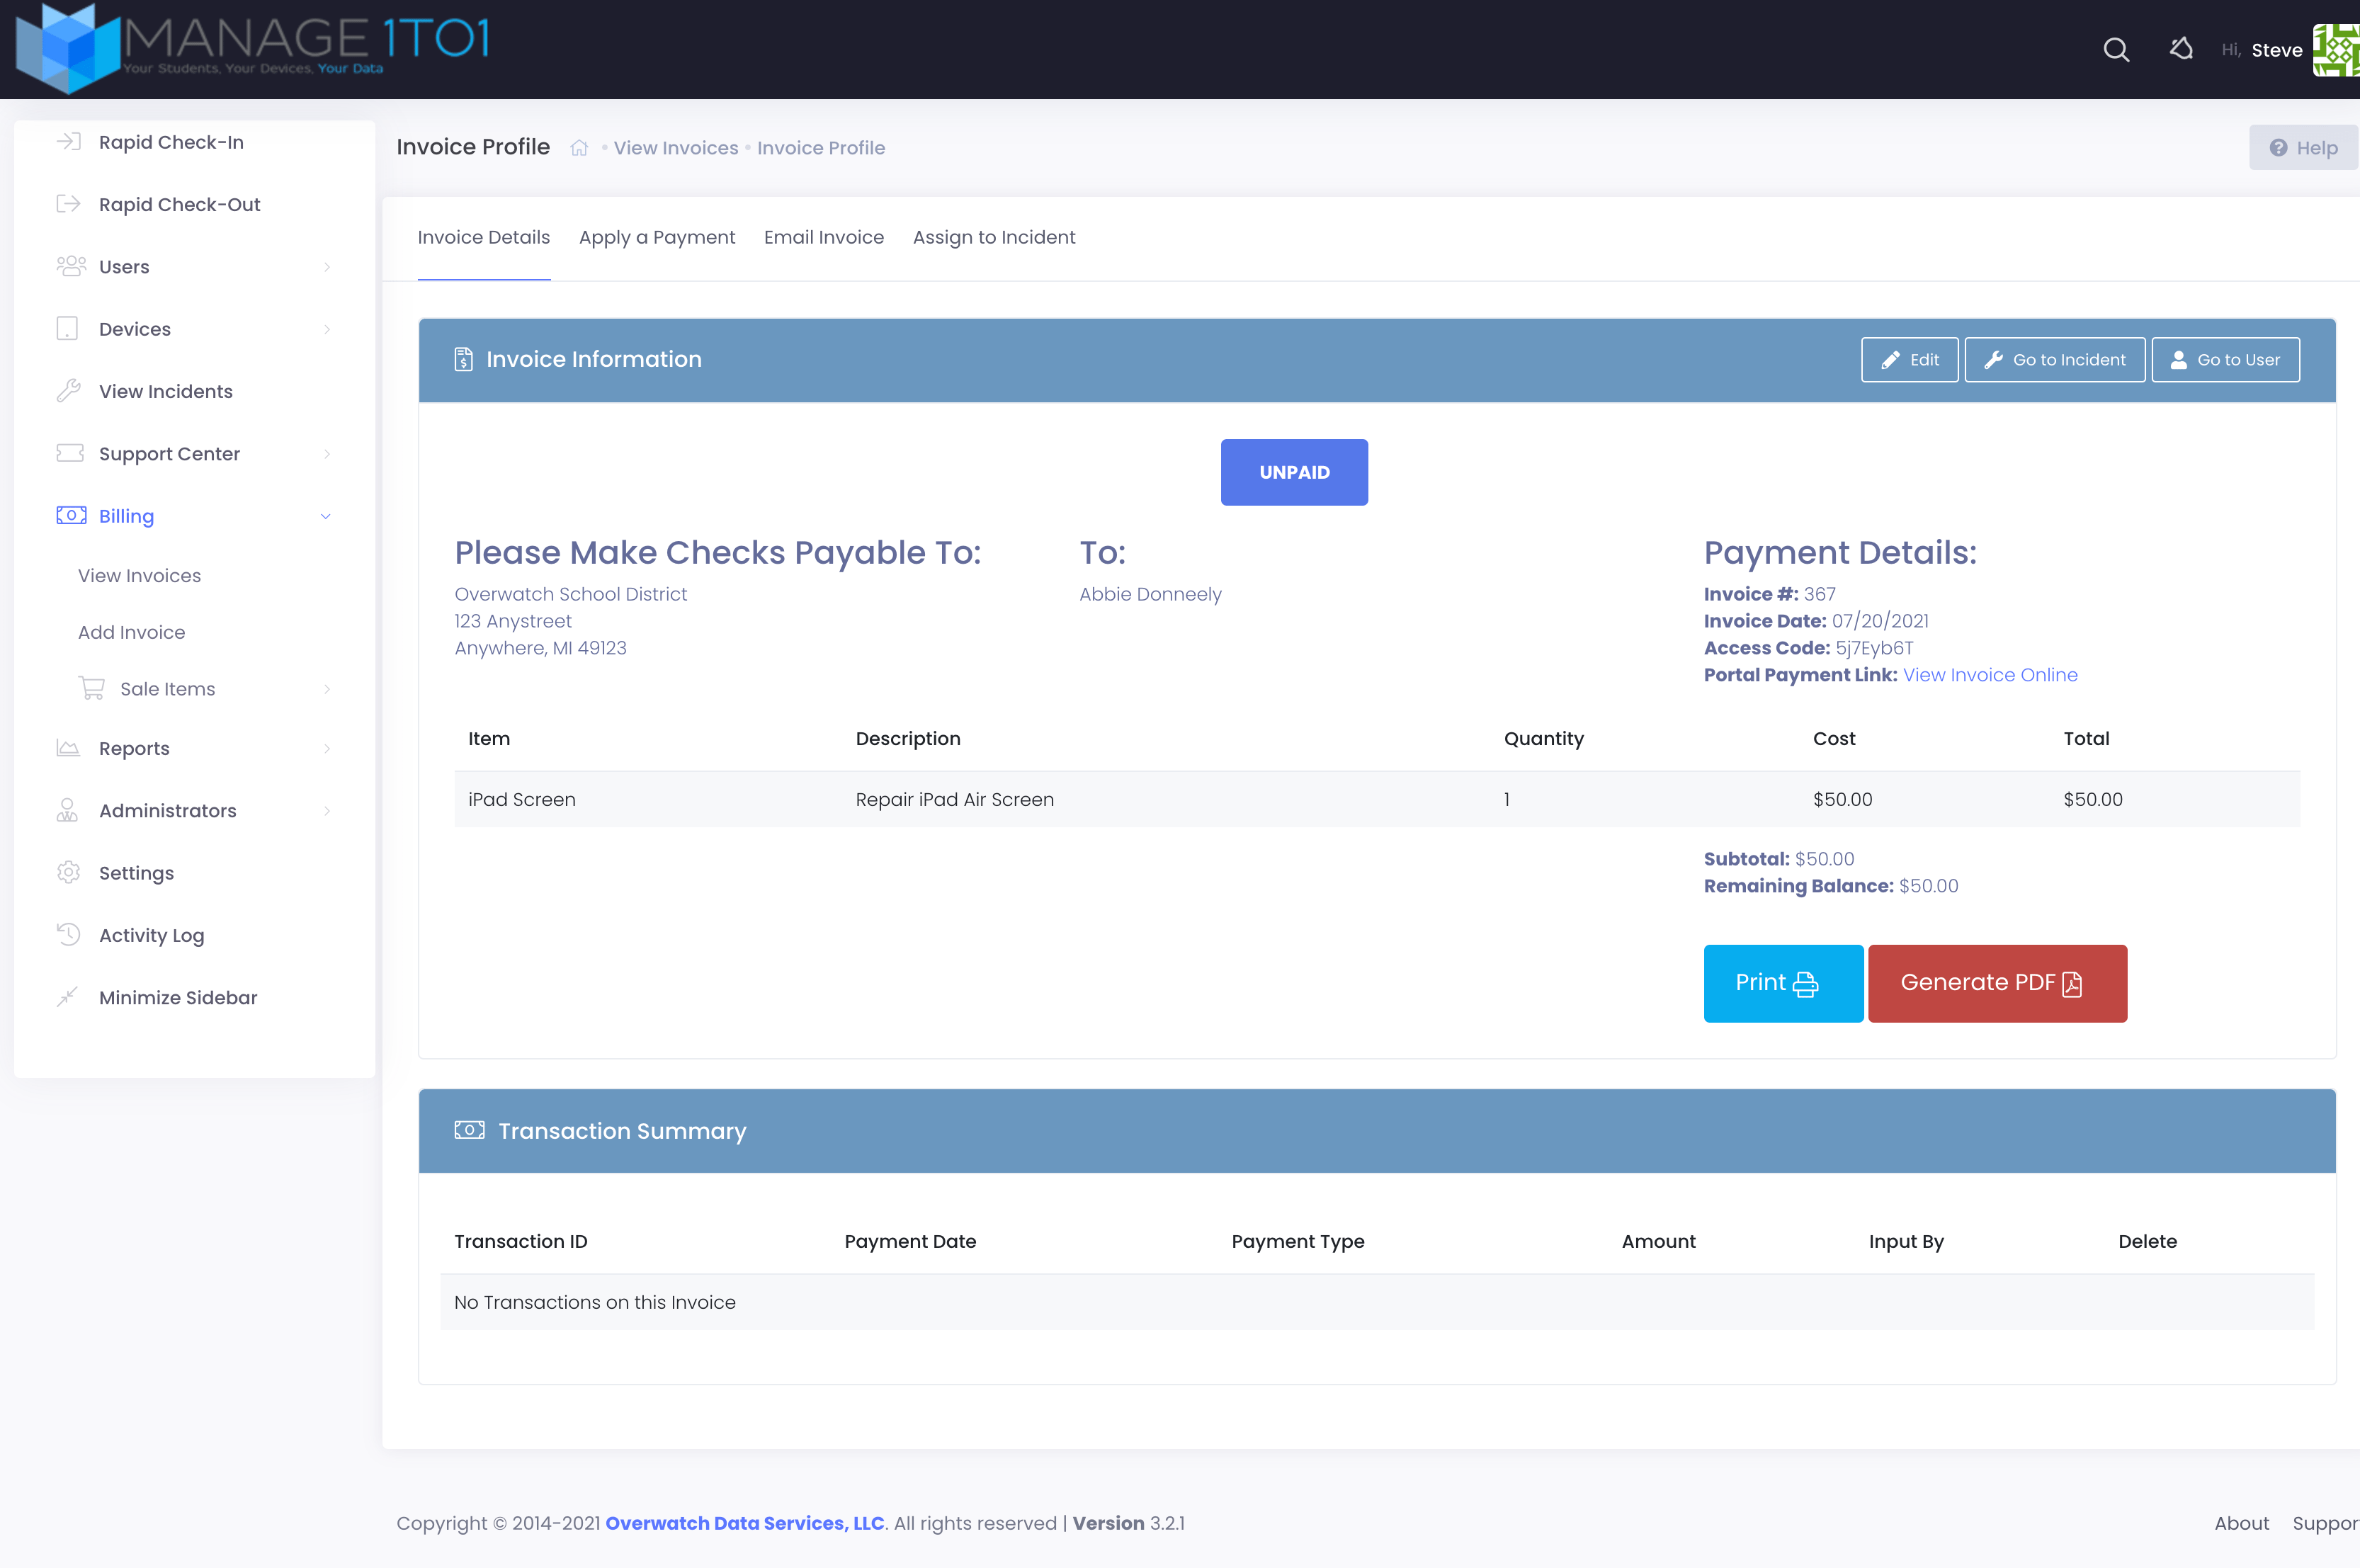The height and width of the screenshot is (1568, 2360).
Task: Click the iPad Screen item cell
Action: click(522, 799)
